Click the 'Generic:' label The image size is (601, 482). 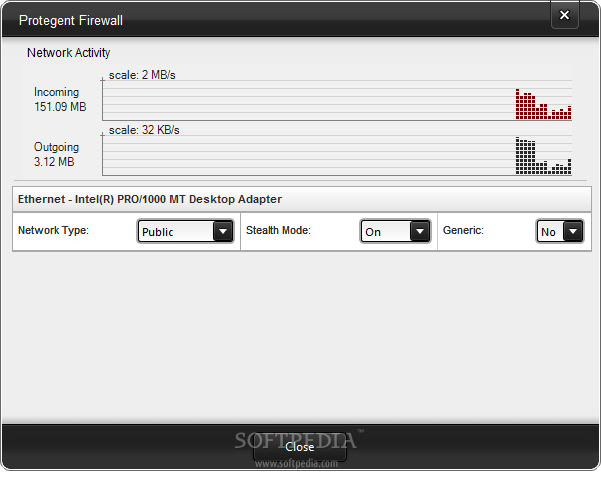click(463, 230)
